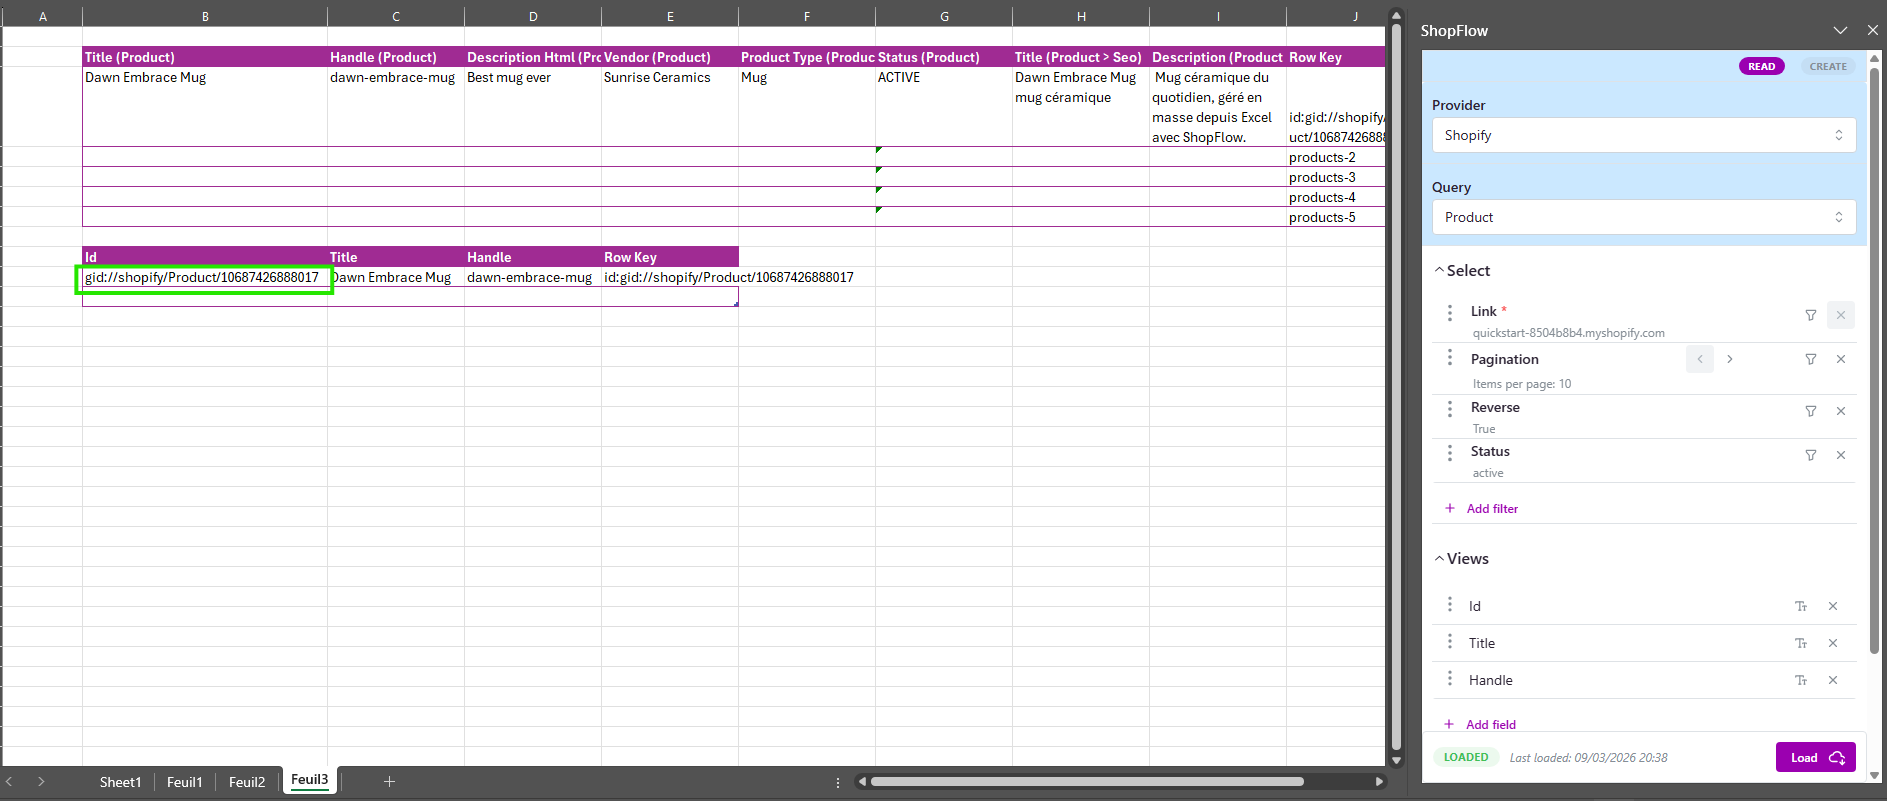Image resolution: width=1887 pixels, height=801 pixels.
Task: Remove the Handle field from Views
Action: pyautogui.click(x=1832, y=680)
